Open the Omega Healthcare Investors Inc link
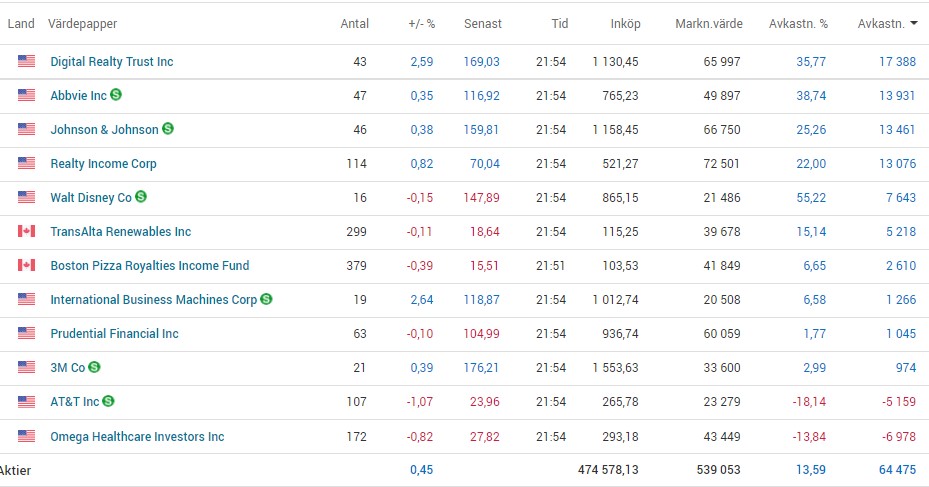The width and height of the screenshot is (929, 487). coord(137,436)
